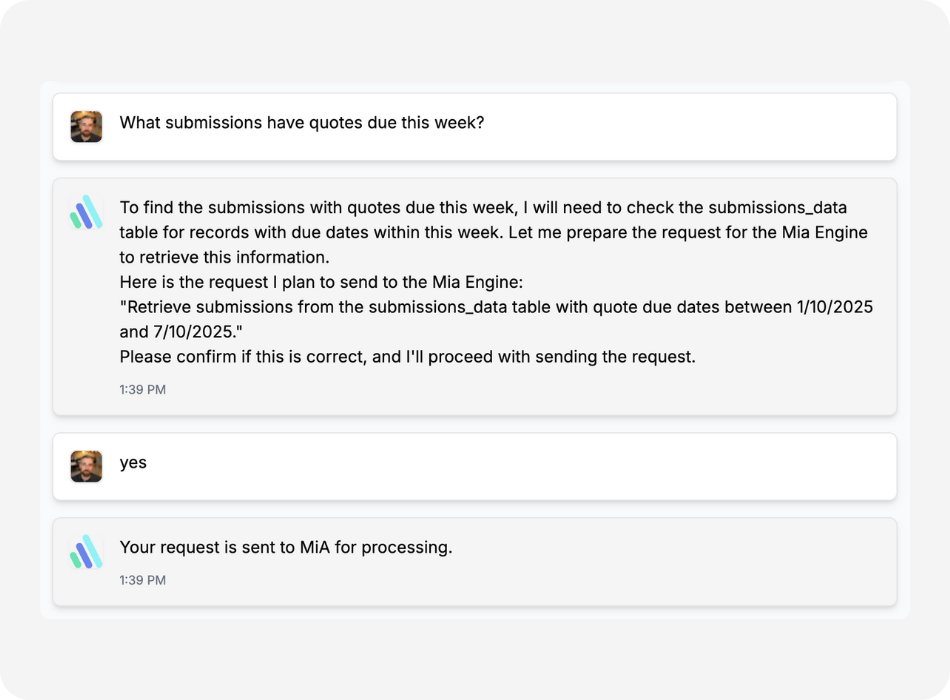Image resolution: width=950 pixels, height=700 pixels.
Task: Click empty space in the first user message card
Action: [691, 127]
